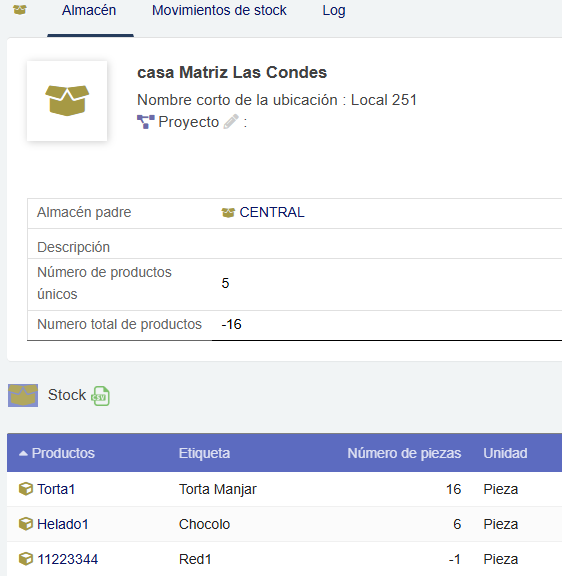Click the cube icon beside Helado1
The width and height of the screenshot is (562, 576).
(x=25, y=524)
